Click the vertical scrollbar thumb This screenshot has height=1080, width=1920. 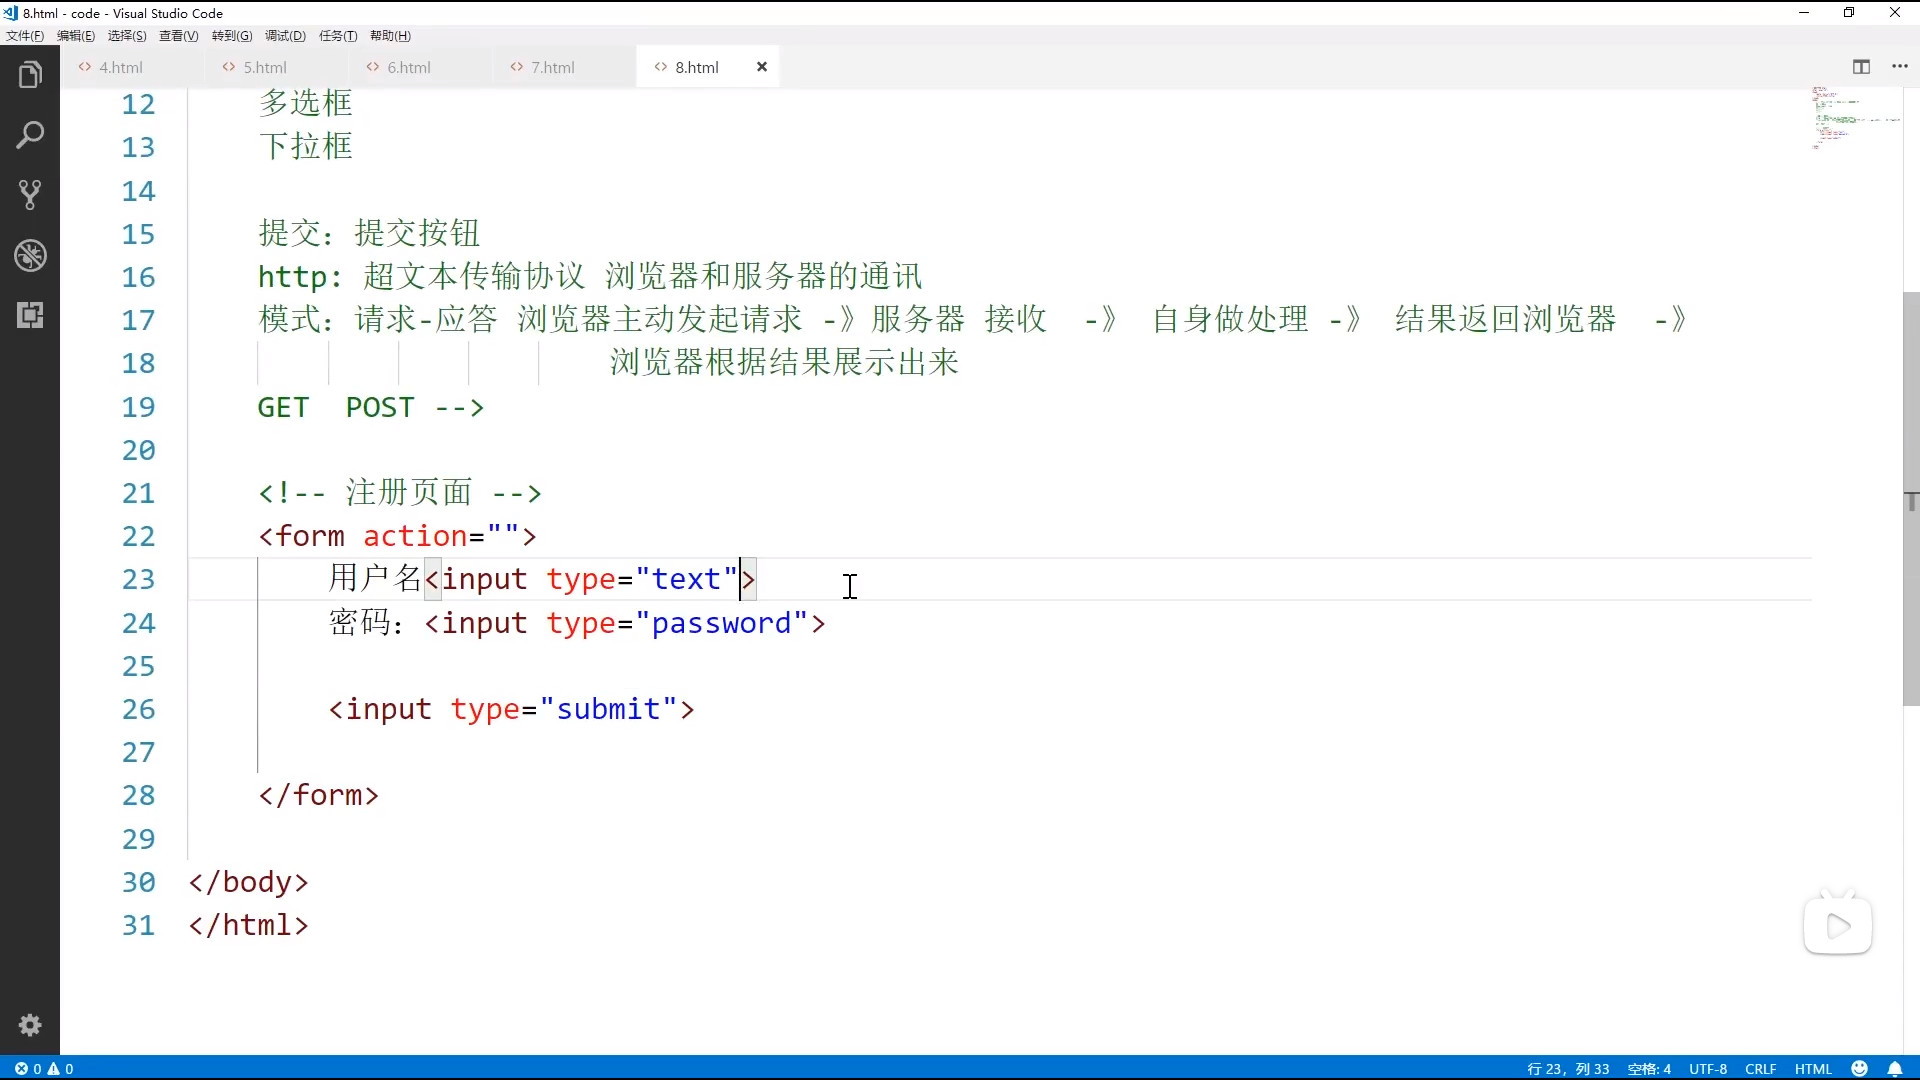point(1911,500)
